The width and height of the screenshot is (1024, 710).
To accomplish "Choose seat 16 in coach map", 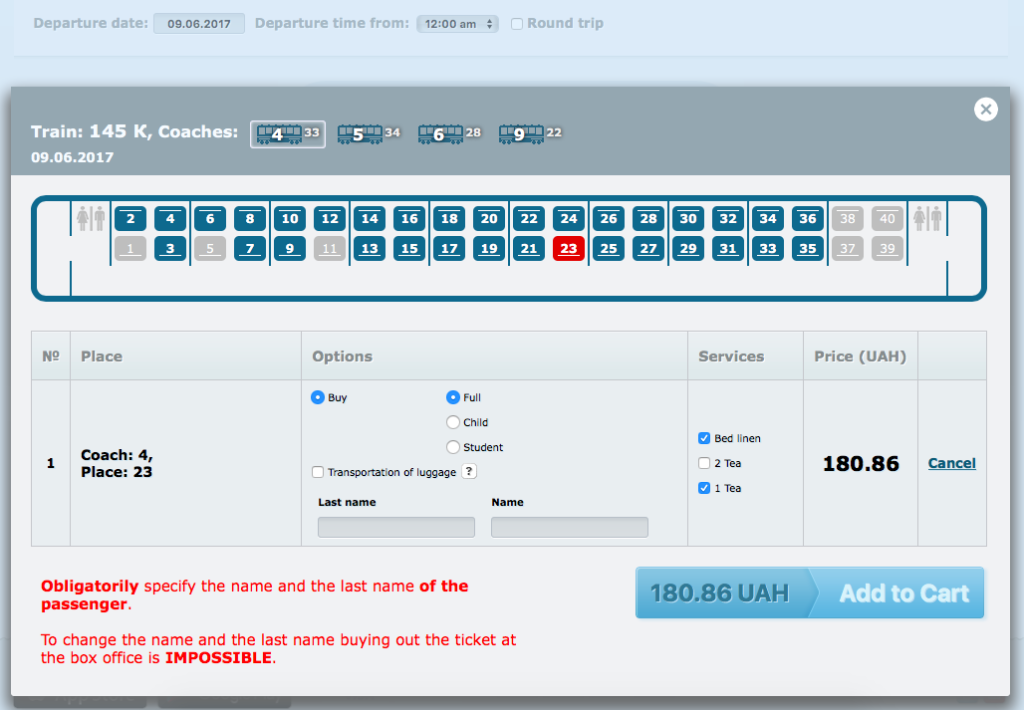I will [x=409, y=219].
